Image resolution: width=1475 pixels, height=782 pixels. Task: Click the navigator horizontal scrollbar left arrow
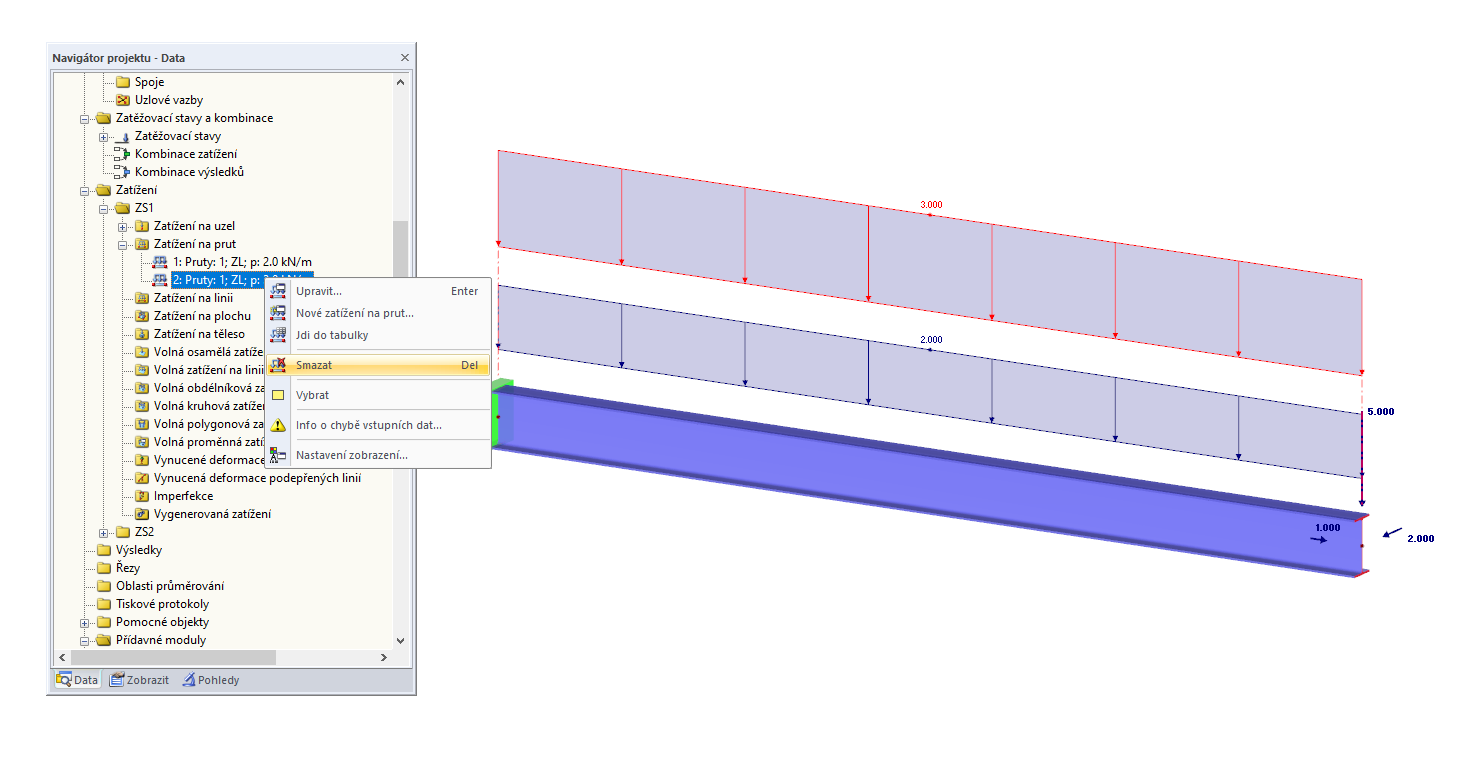[x=60, y=658]
